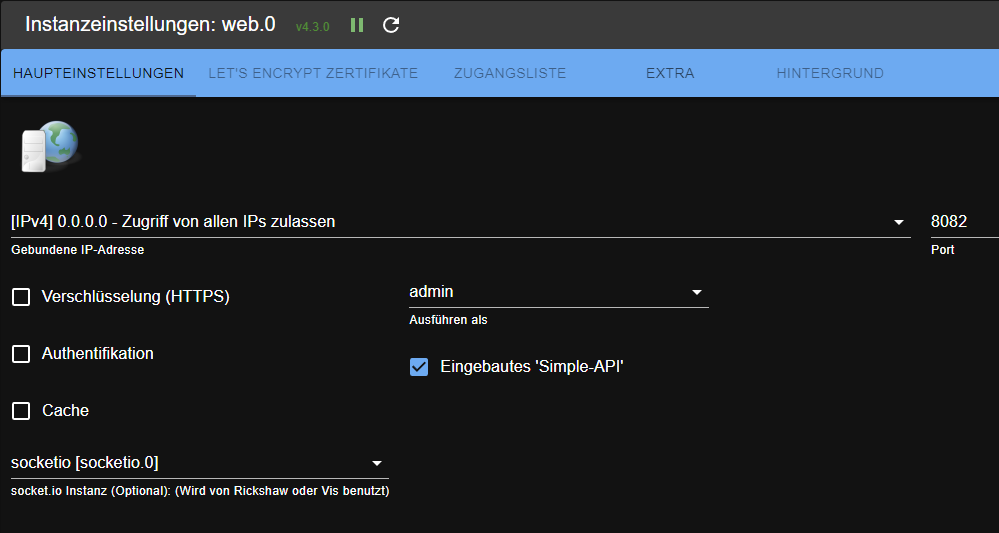This screenshot has width=999, height=533.
Task: Open the Zugangsliste tab
Action: click(510, 73)
